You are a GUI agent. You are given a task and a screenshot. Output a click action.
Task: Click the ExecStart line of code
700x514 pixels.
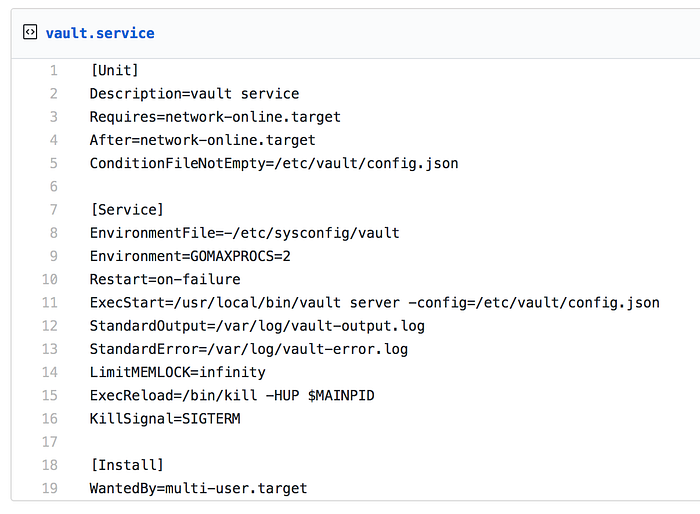(x=375, y=303)
